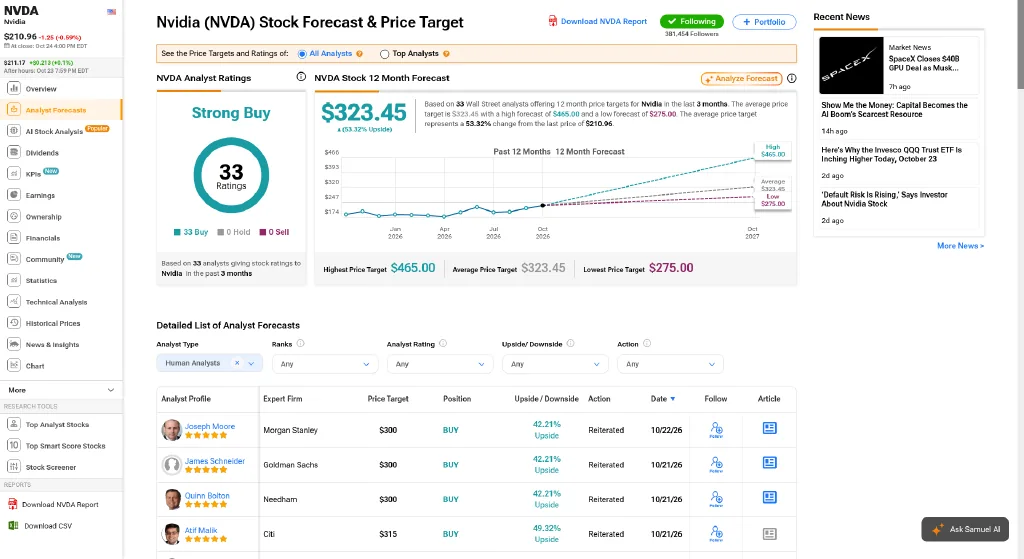Open SpaceX news thumbnail image

coord(851,65)
